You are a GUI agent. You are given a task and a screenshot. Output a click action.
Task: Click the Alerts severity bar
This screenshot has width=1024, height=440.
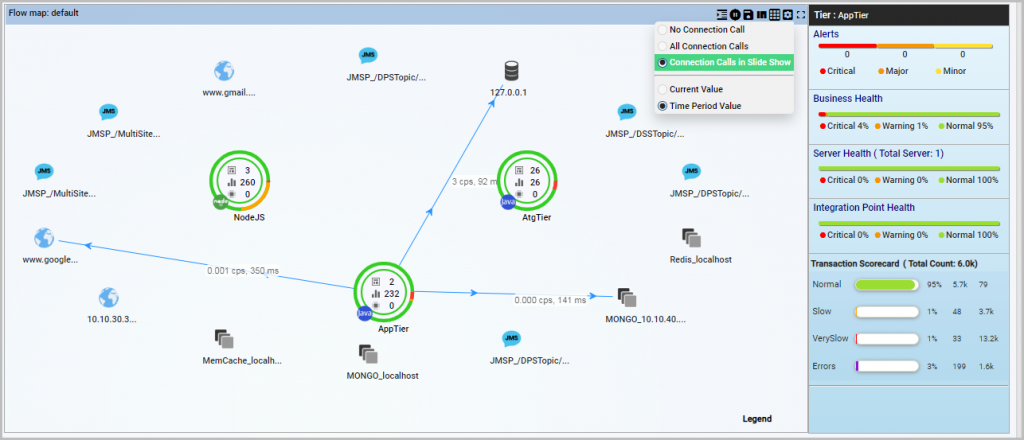click(x=905, y=46)
